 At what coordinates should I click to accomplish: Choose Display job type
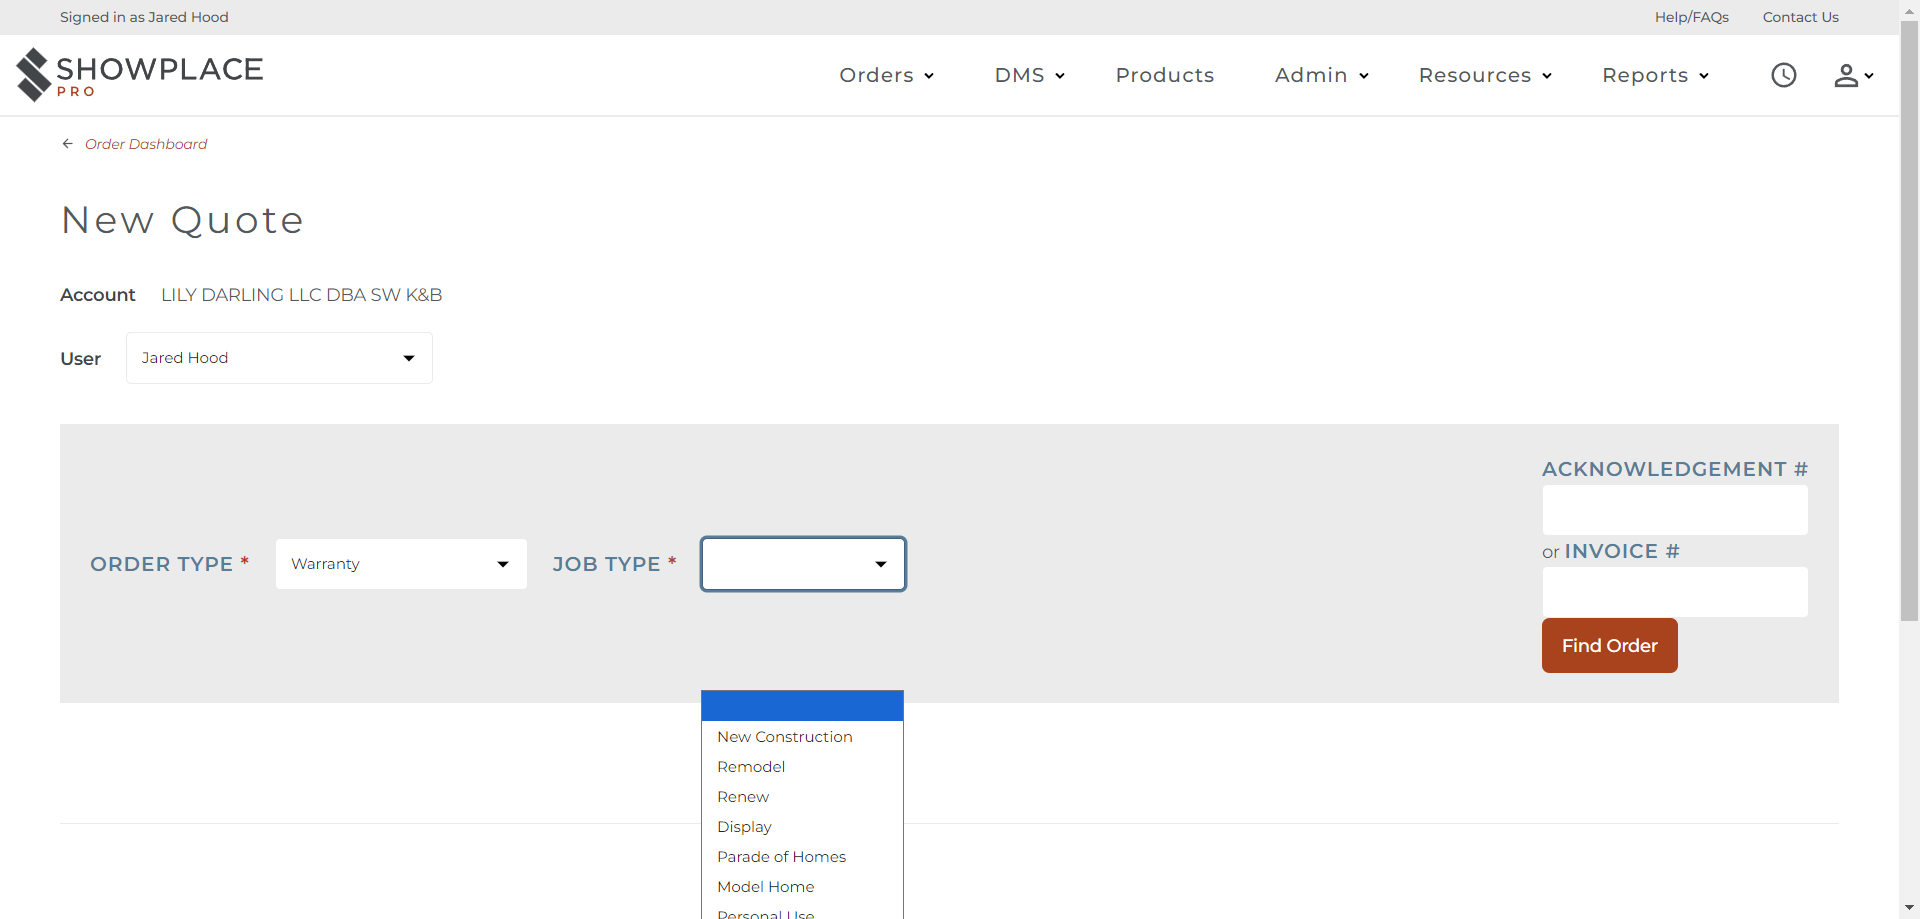[x=802, y=827]
